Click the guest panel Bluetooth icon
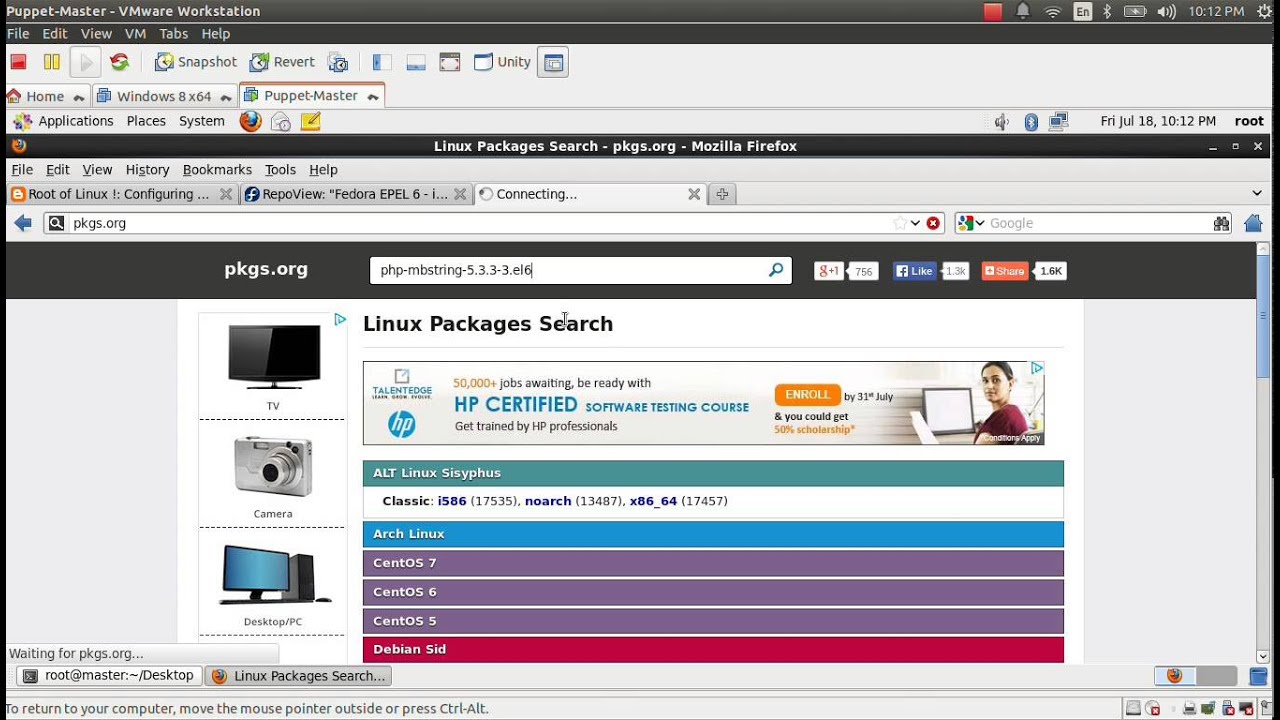This screenshot has height=720, width=1280. [x=1031, y=121]
